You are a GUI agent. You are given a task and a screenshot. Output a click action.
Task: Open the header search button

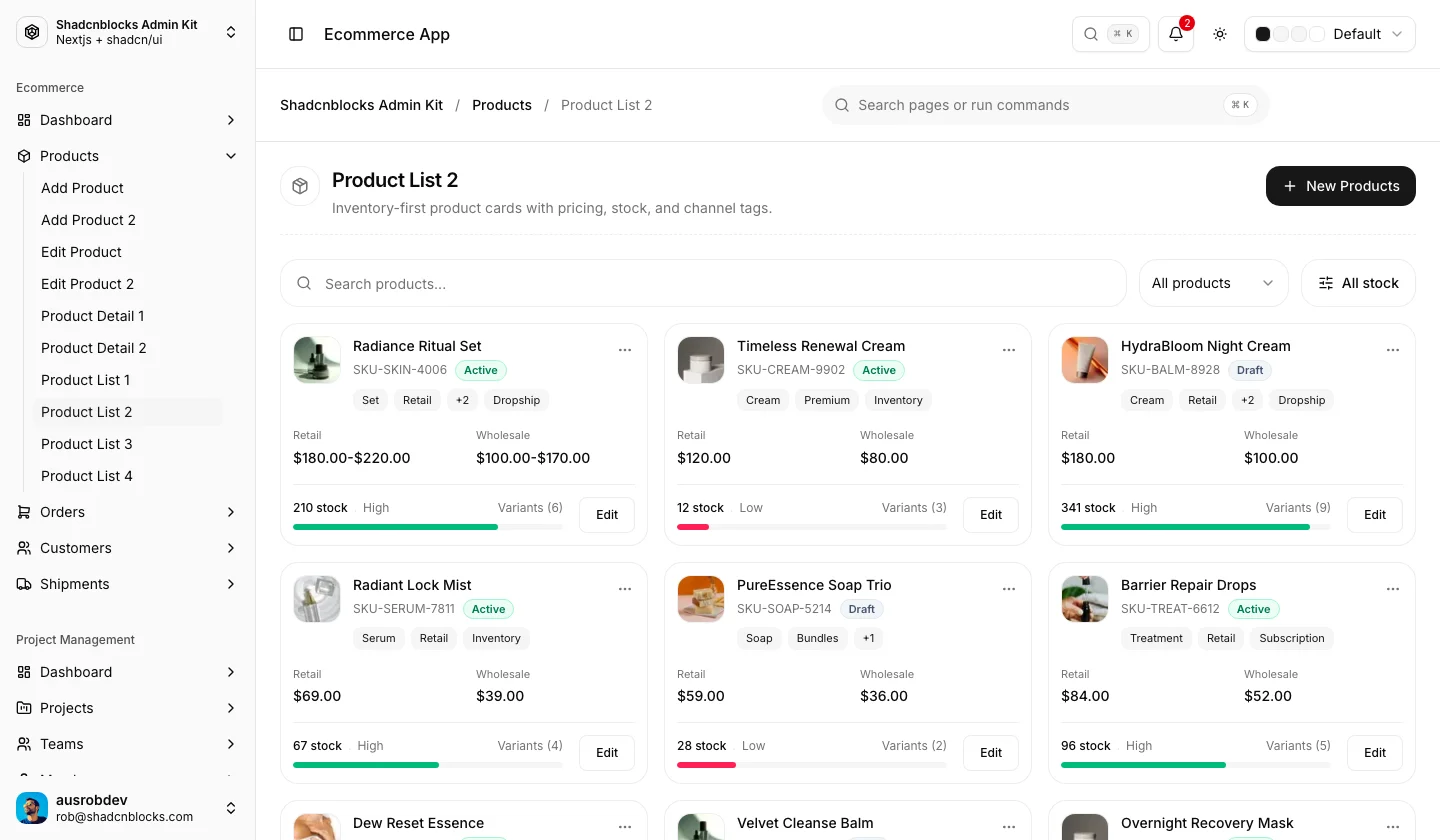point(1110,34)
